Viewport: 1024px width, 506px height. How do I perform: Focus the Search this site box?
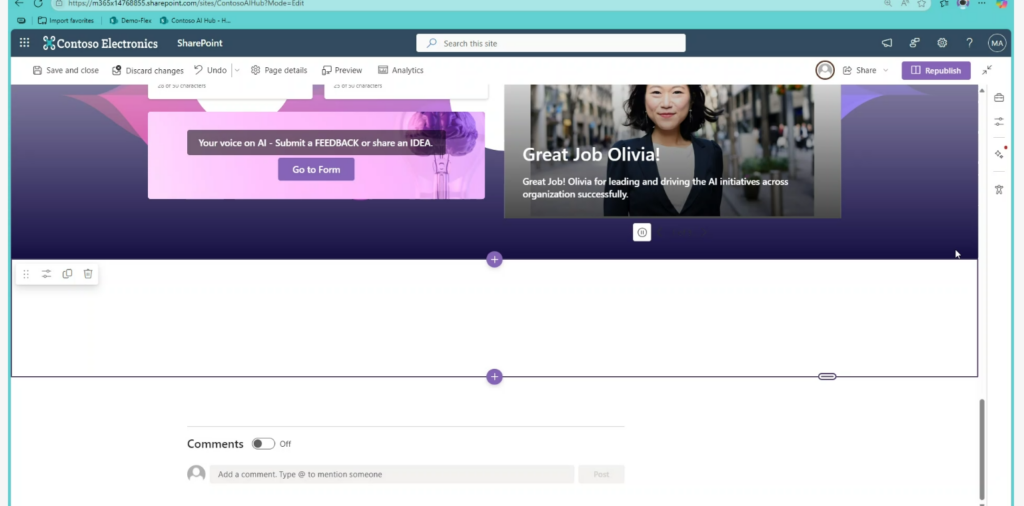pyautogui.click(x=551, y=43)
